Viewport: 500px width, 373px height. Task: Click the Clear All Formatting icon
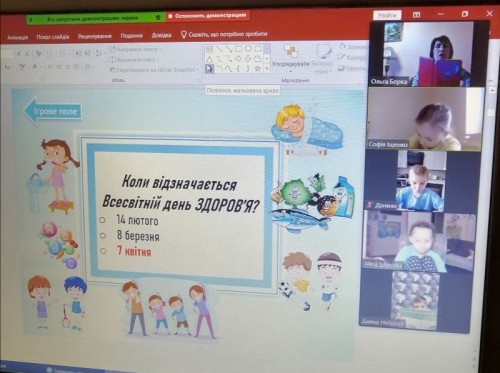(38, 53)
